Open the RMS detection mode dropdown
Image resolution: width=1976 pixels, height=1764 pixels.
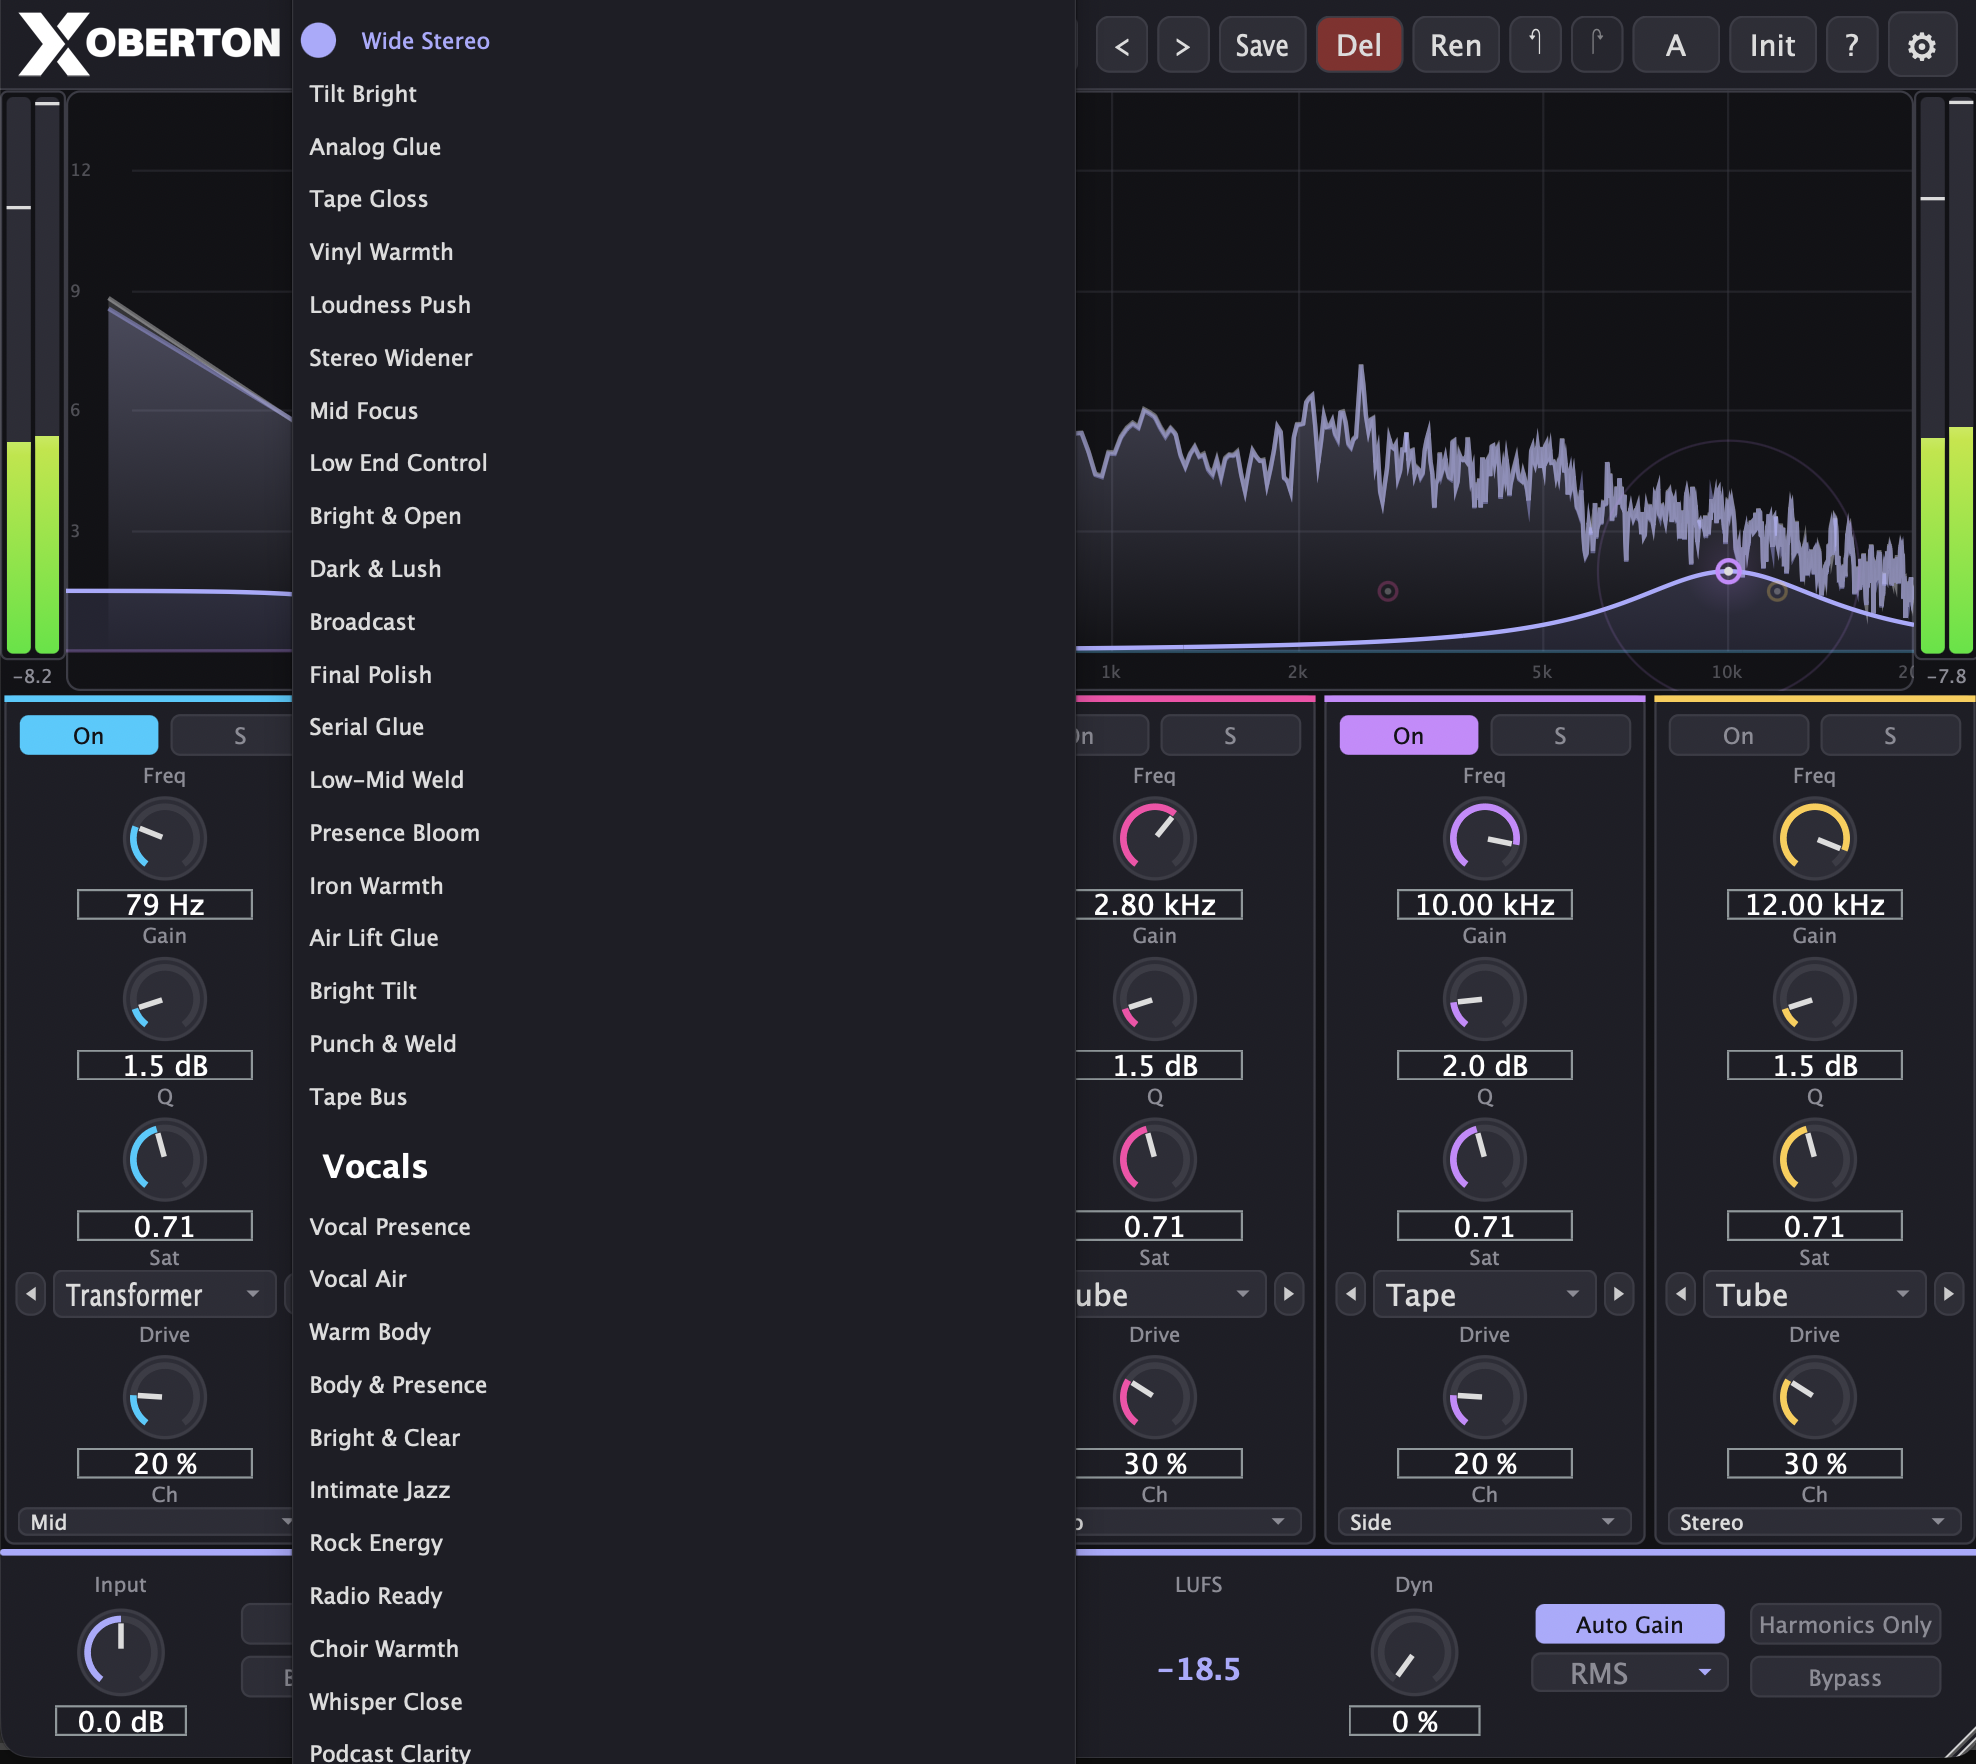pos(1630,1672)
